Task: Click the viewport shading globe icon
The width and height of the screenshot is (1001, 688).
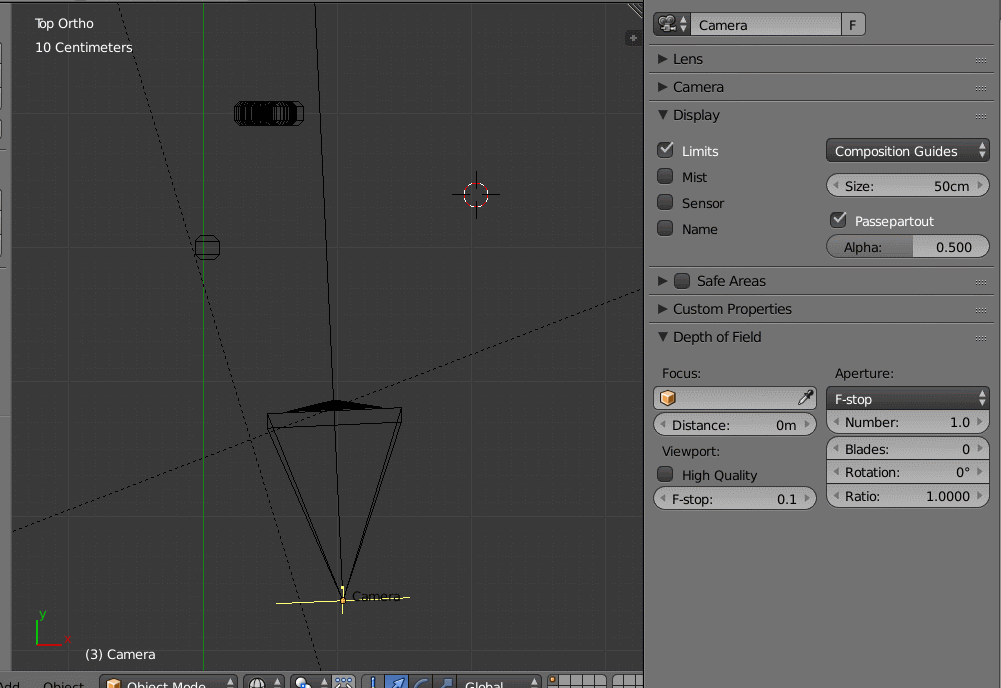Action: click(x=256, y=682)
